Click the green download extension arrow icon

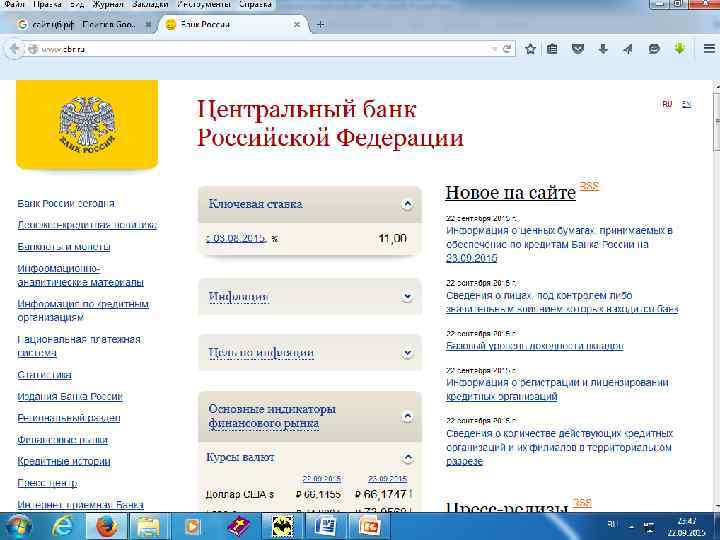680,48
